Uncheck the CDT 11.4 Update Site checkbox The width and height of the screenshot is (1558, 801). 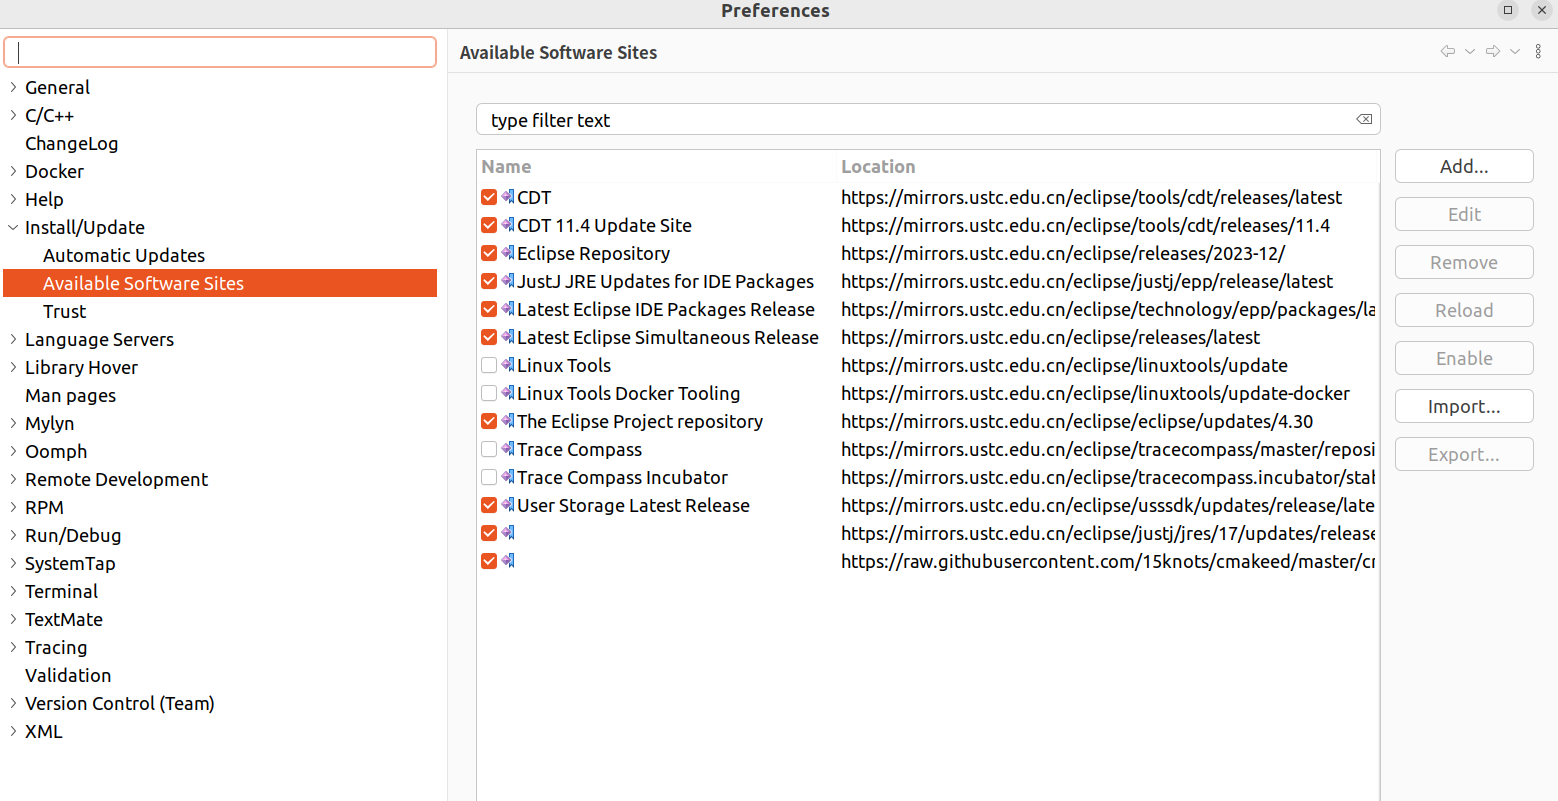click(x=489, y=225)
